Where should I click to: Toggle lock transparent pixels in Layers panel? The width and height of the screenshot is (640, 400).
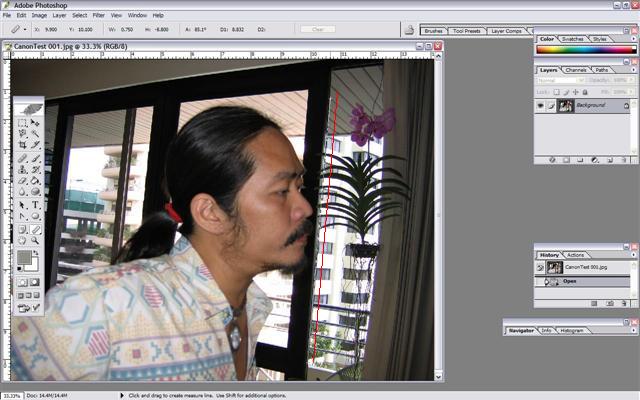557,91
